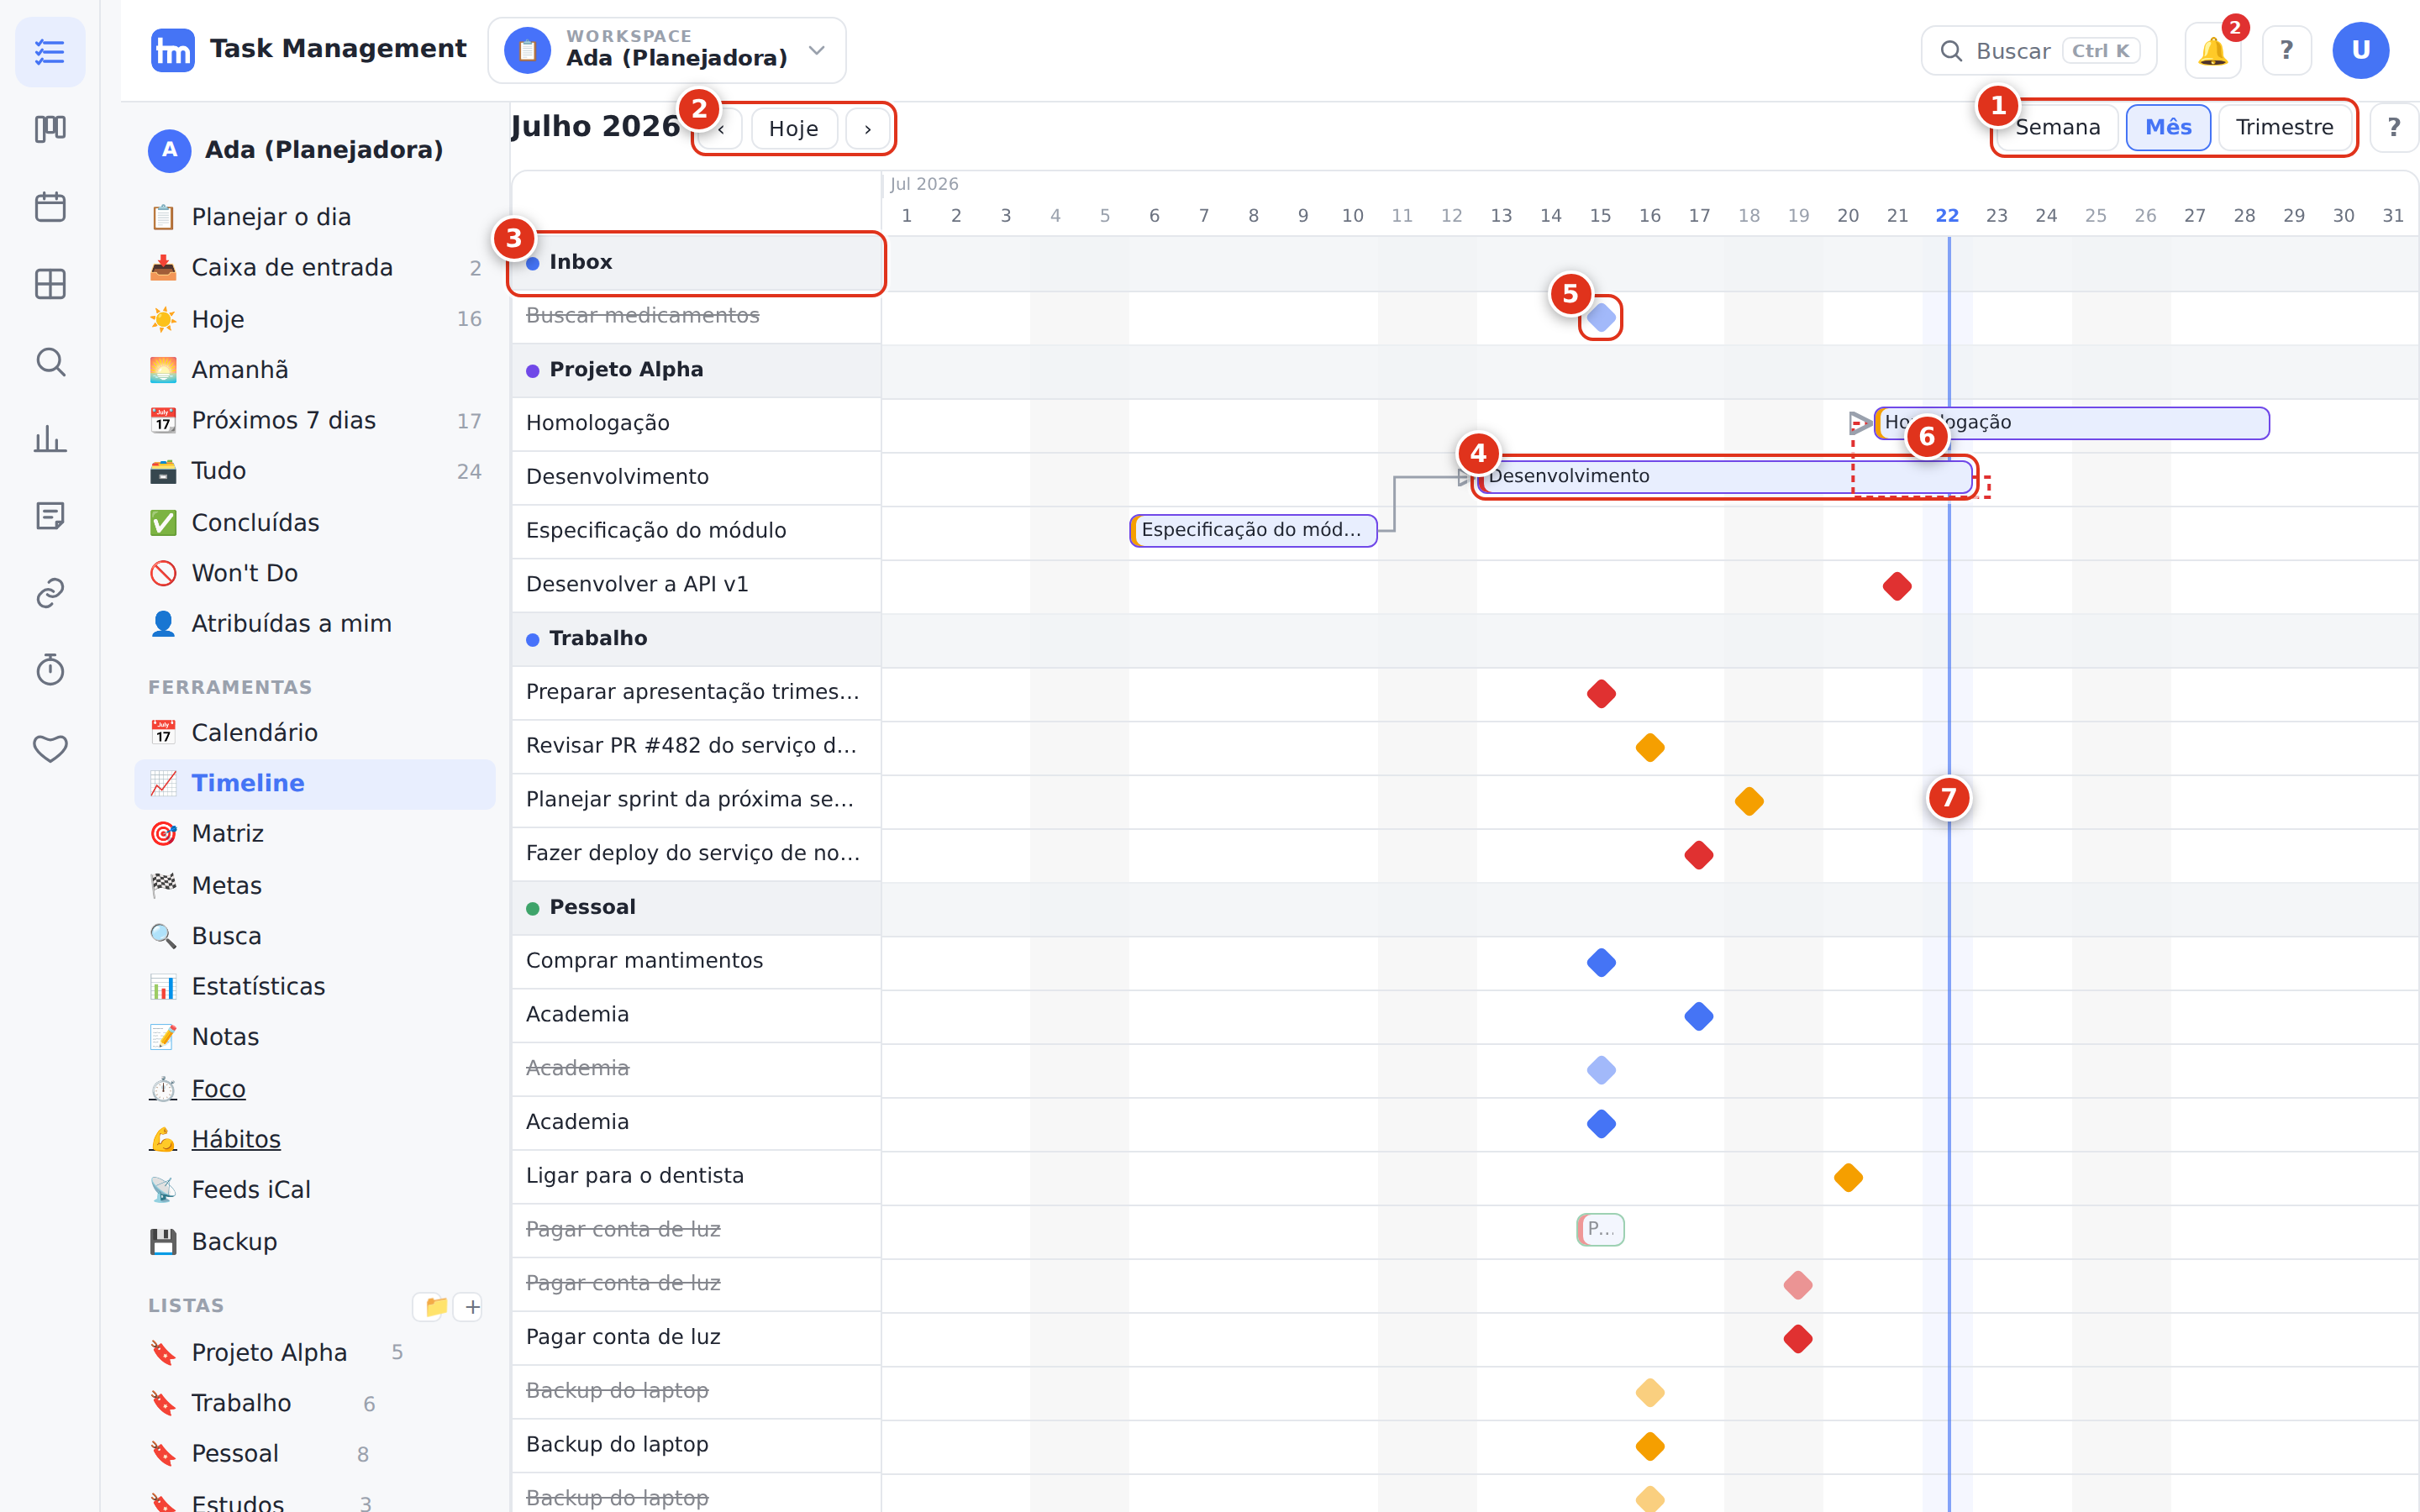Collapse the Projeto Alpha group row
This screenshot has width=2420, height=1512.
click(x=696, y=370)
